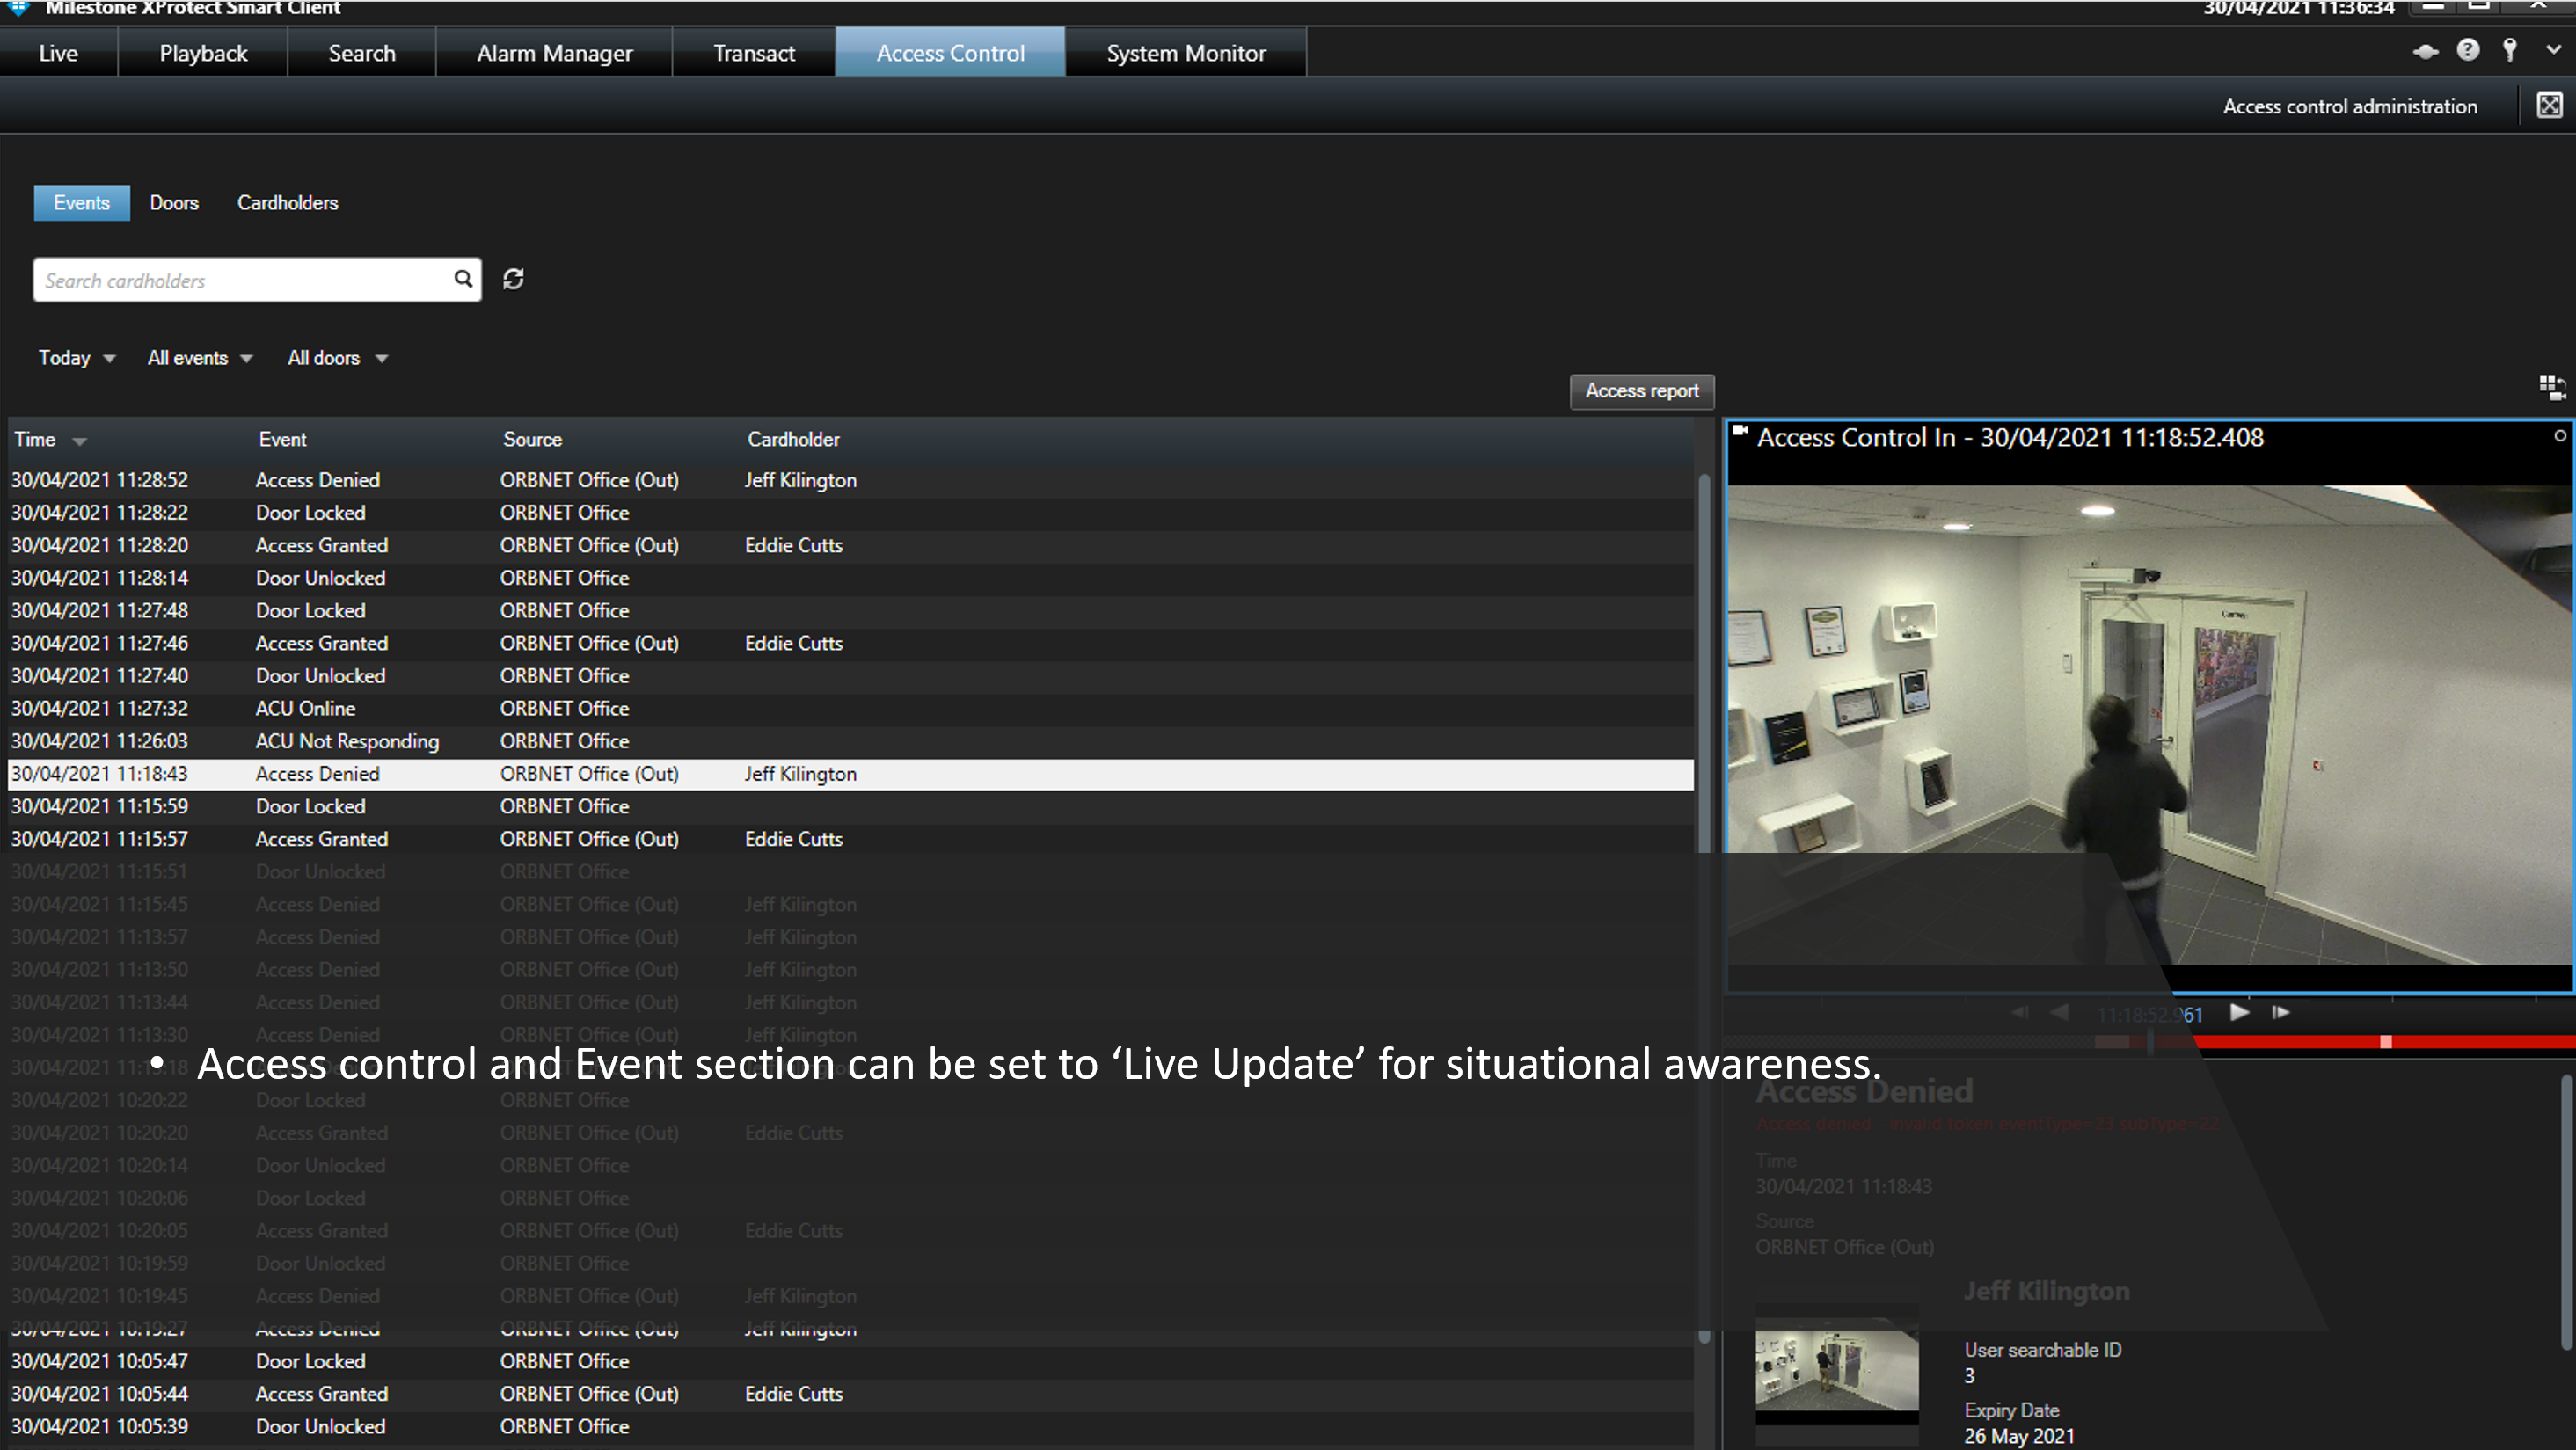Viewport: 2576px width, 1450px height.
Task: Step to previous frame in video
Action: pos(2020,1012)
